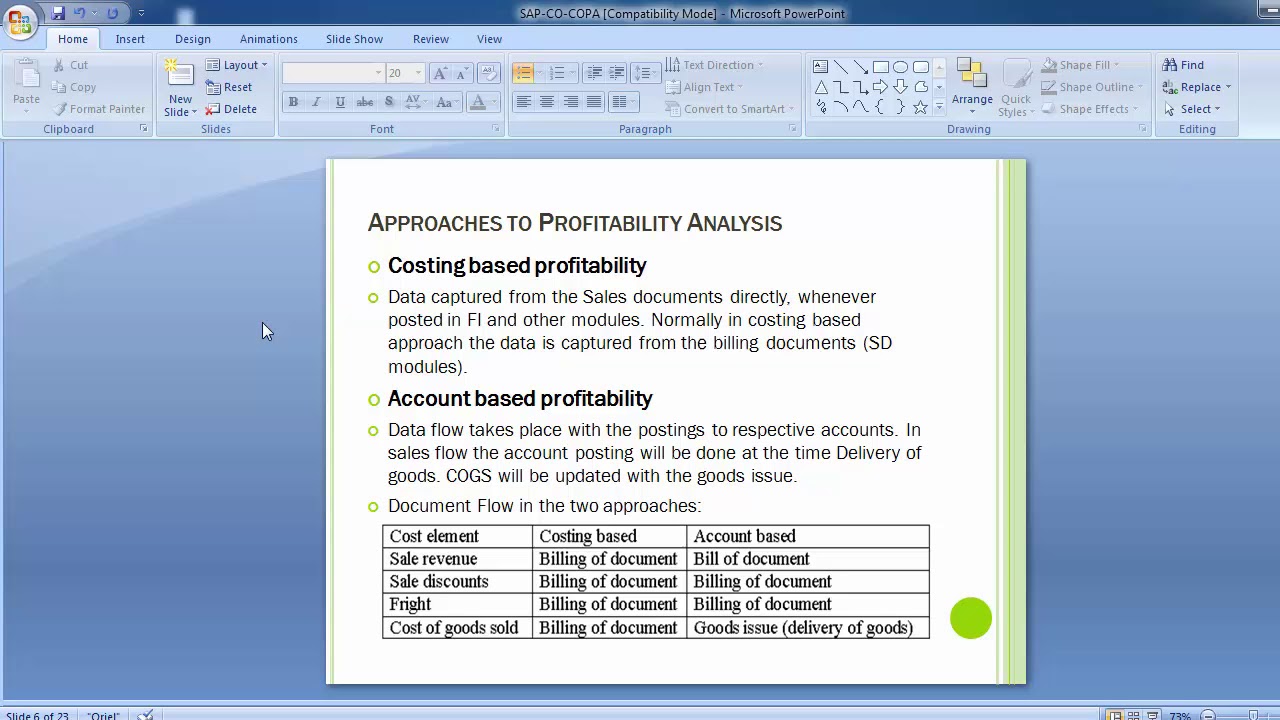
Task: Save the presentation from Quick Access Toolbar
Action: pos(58,13)
